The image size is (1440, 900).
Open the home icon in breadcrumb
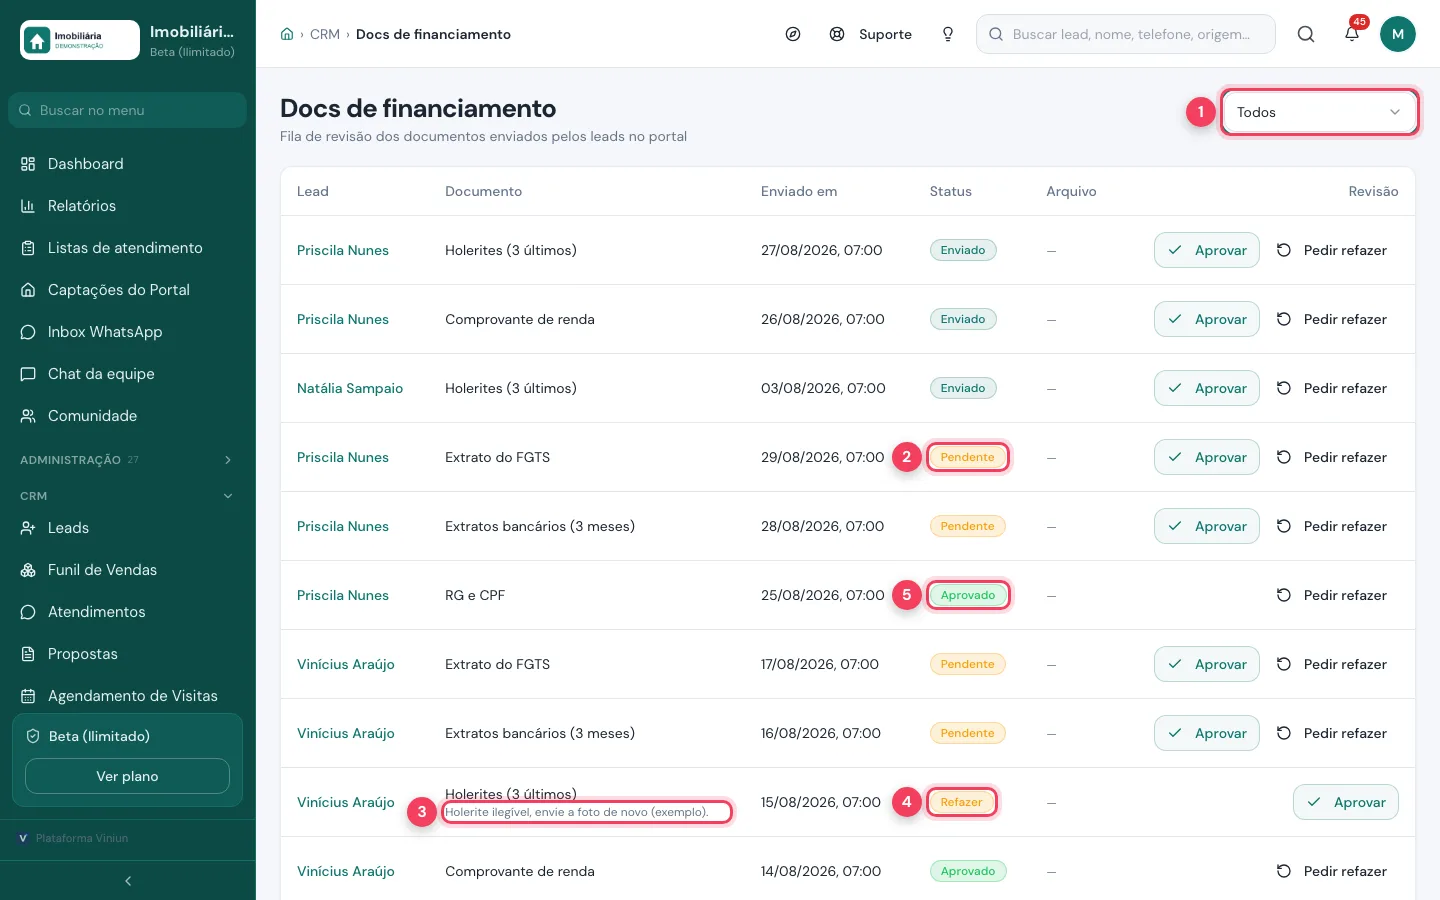pyautogui.click(x=287, y=34)
